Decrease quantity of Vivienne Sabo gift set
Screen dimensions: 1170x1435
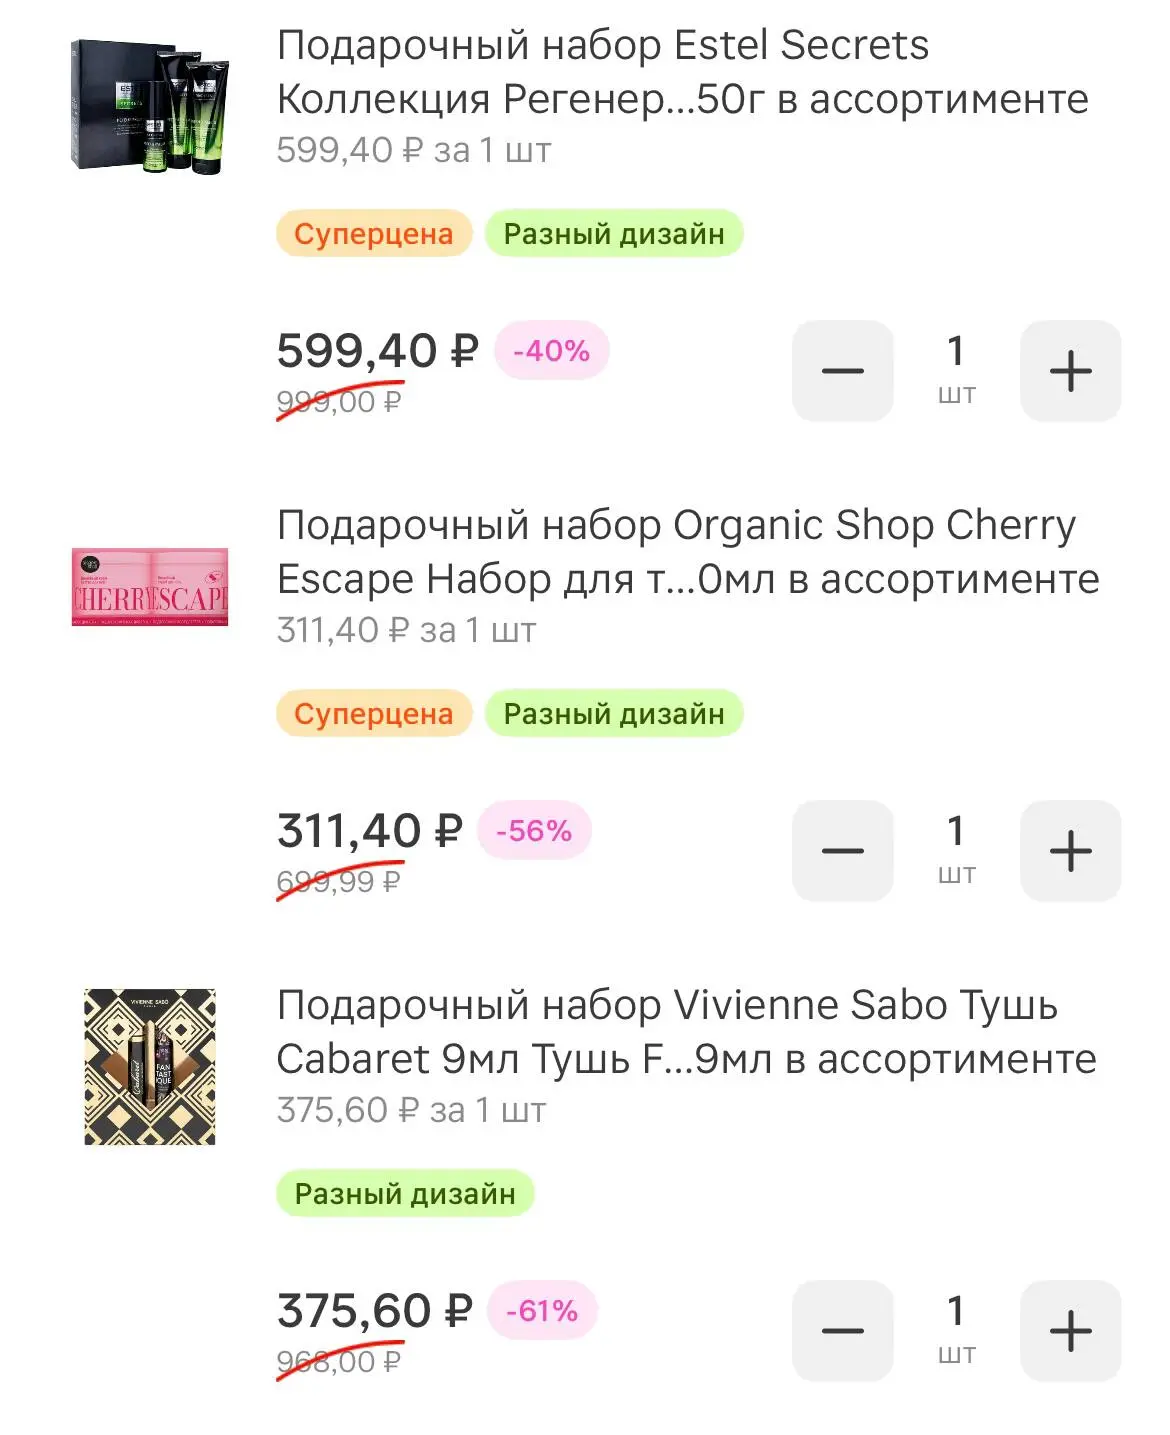pyautogui.click(x=842, y=1331)
